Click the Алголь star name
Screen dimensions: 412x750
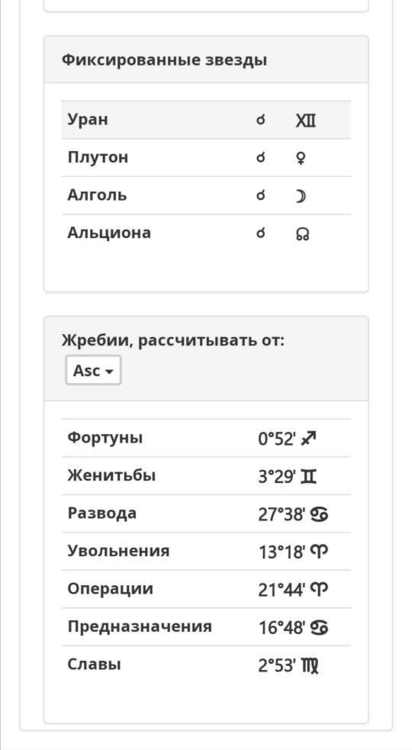coord(97,195)
